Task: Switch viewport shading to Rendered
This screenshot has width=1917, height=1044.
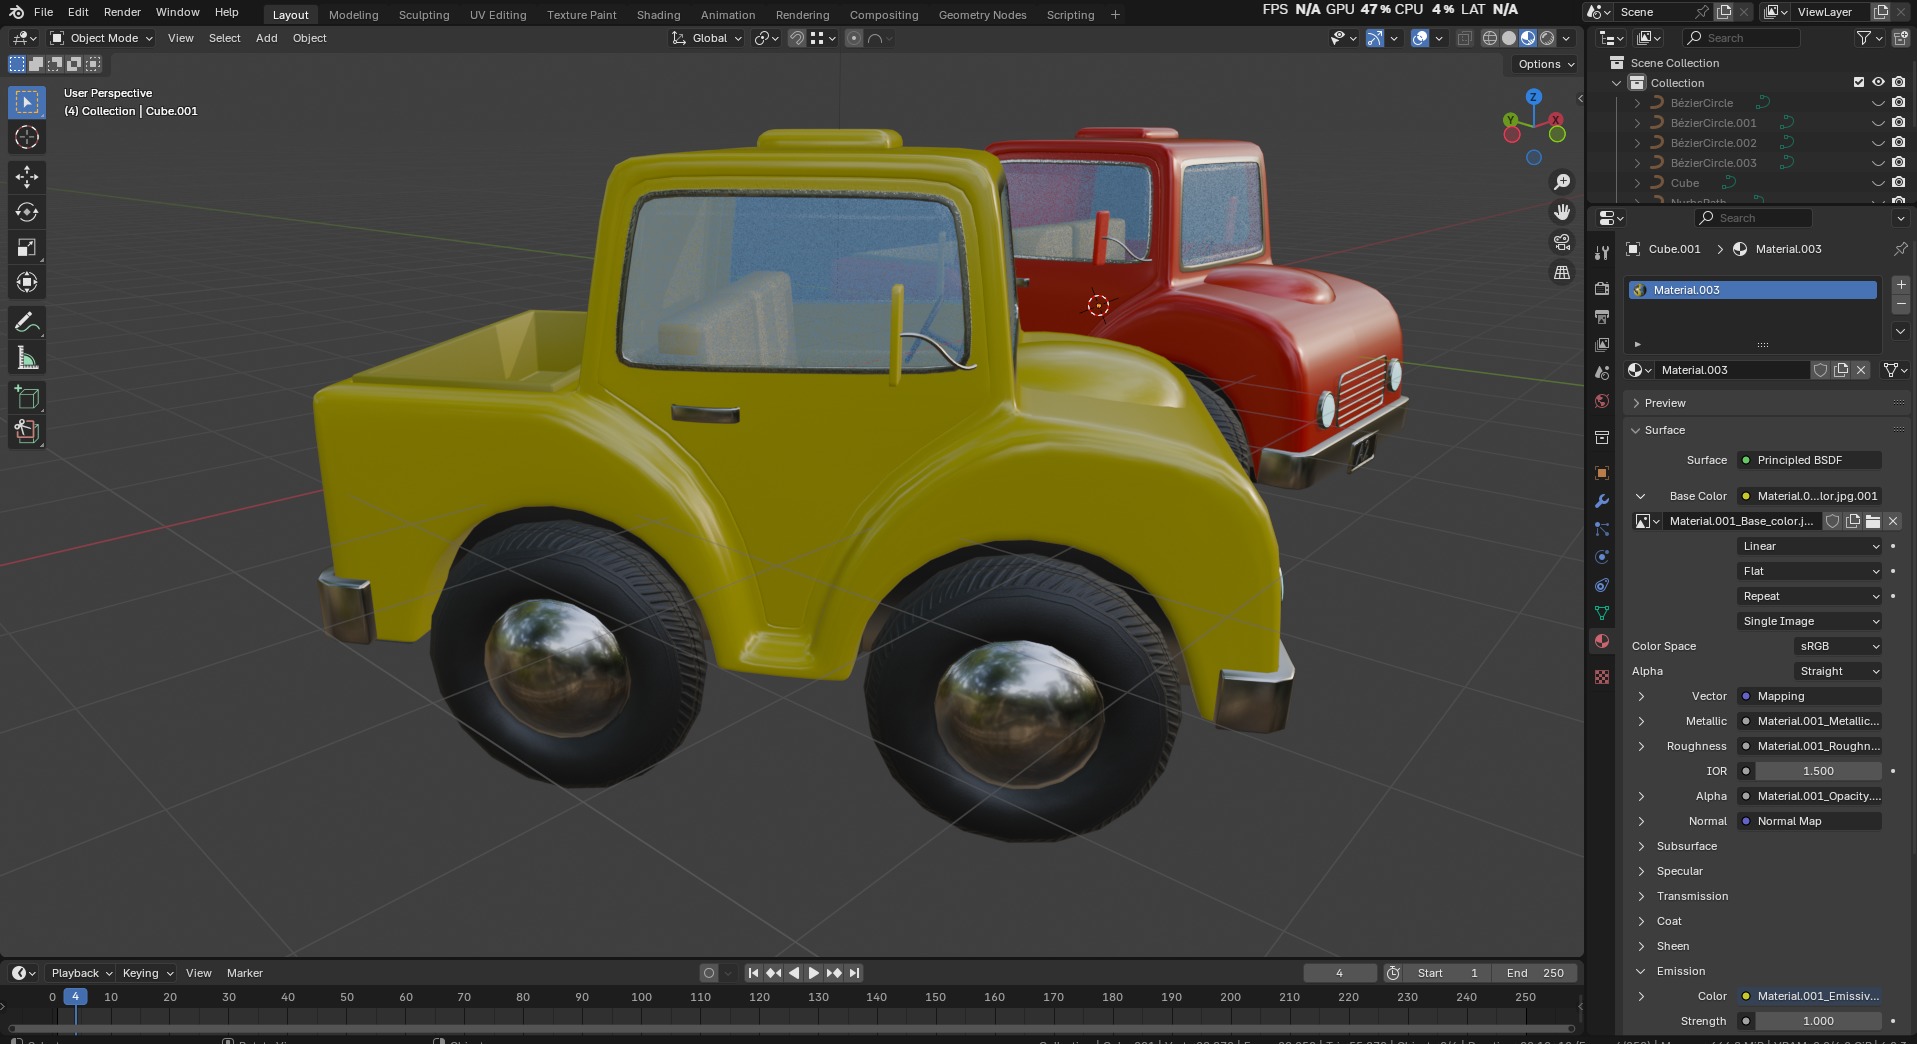Action: 1547,38
